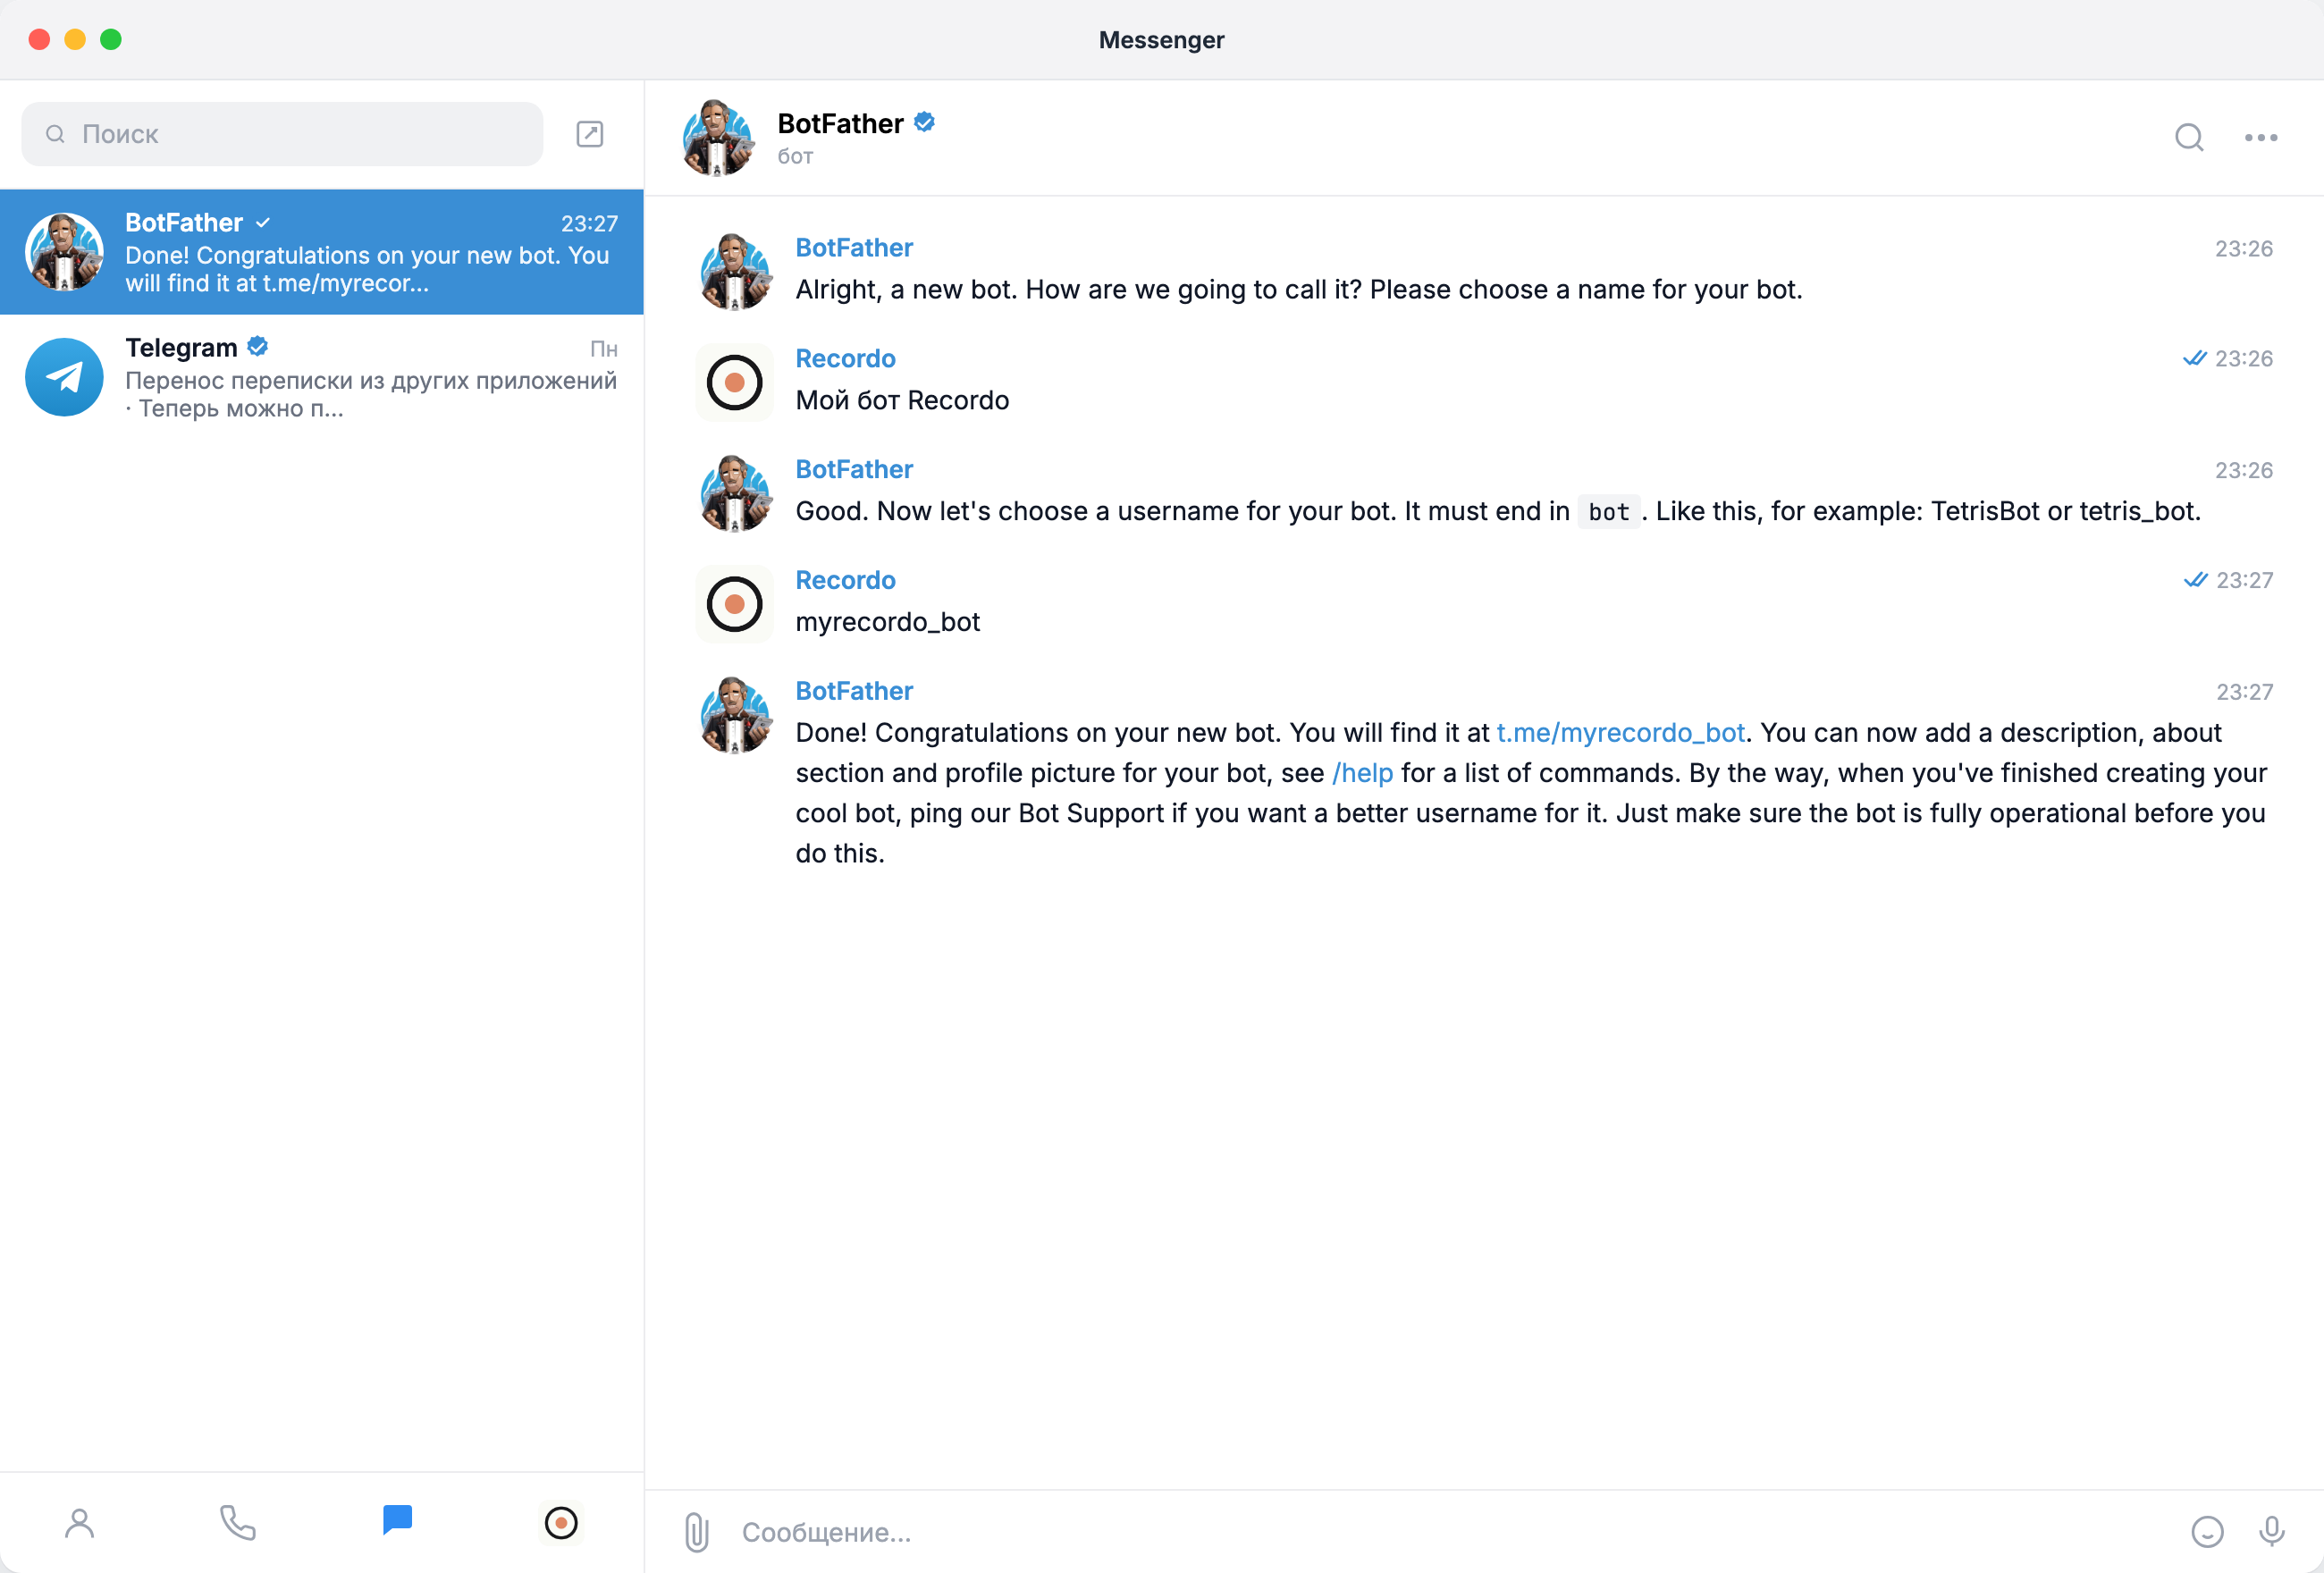Click the paperclip attach file icon
2324x1573 pixels.
[x=696, y=1531]
